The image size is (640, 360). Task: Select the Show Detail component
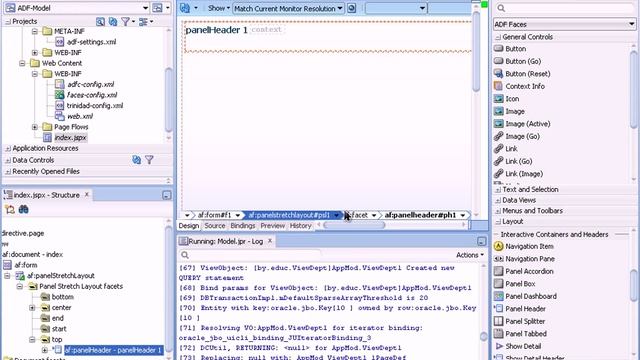[x=523, y=346]
